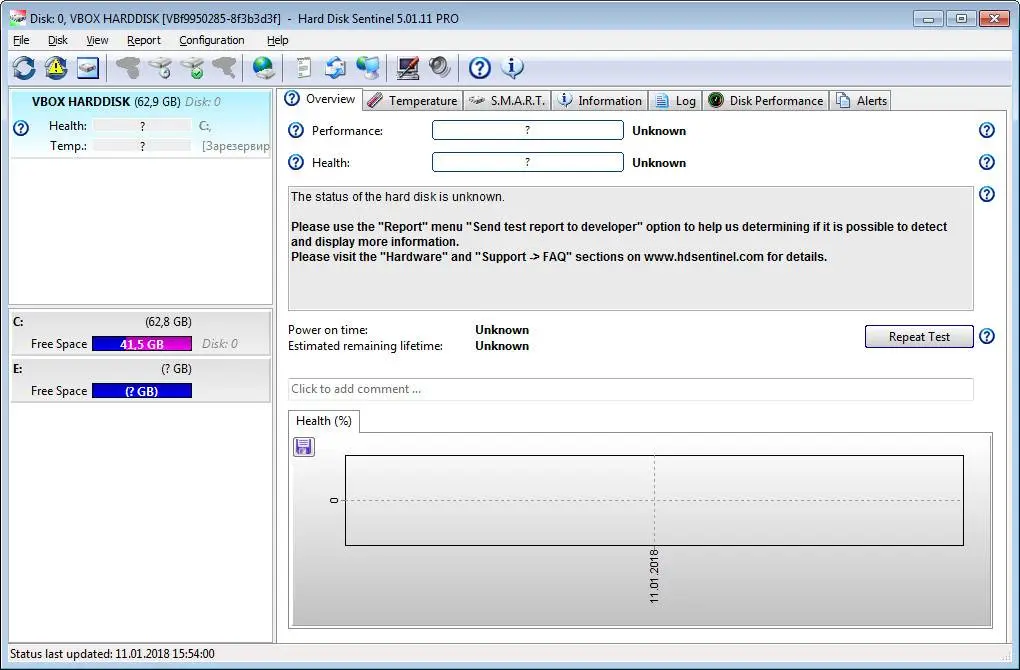Click the health graph plot area
The width and height of the screenshot is (1020, 670).
click(x=654, y=500)
